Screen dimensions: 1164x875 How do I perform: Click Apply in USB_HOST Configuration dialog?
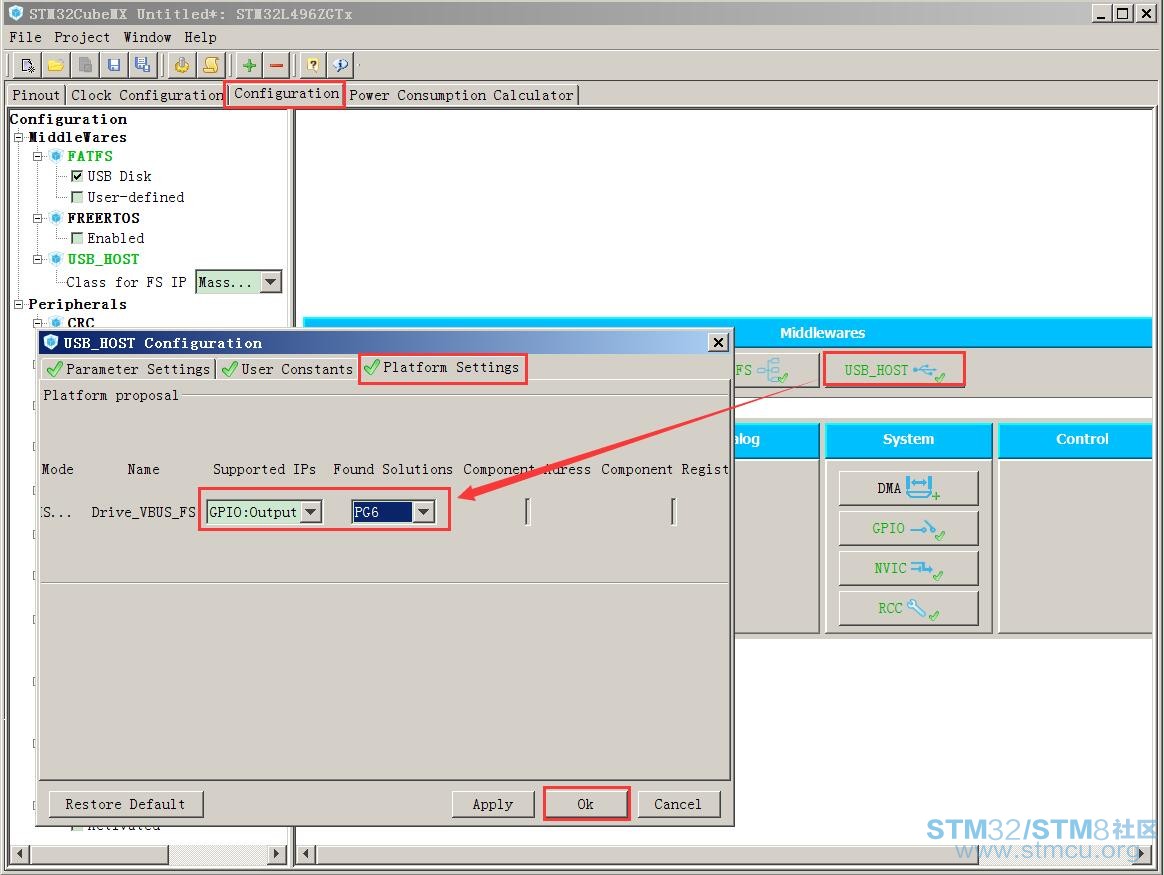click(x=493, y=804)
